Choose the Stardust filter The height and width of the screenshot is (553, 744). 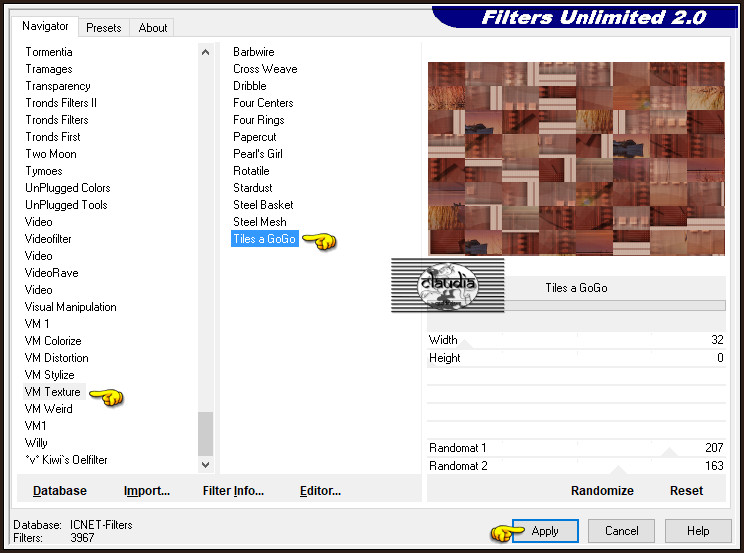(x=253, y=188)
